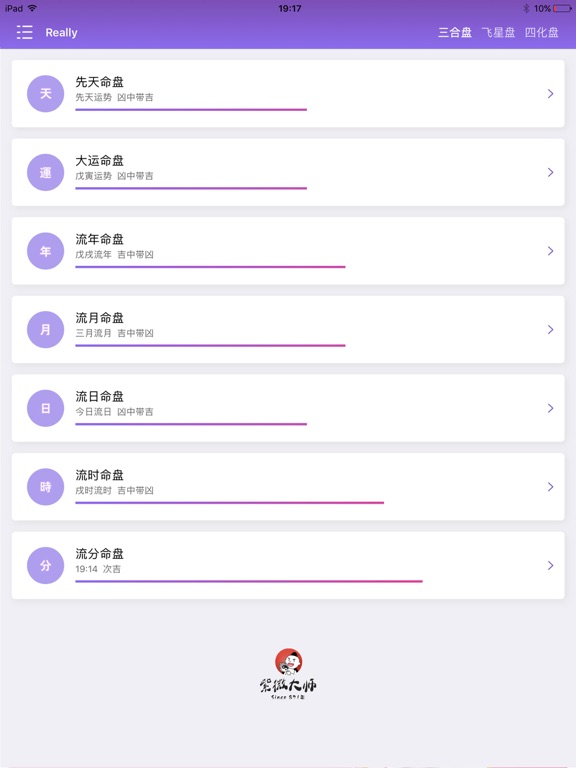The image size is (576, 768).
Task: Expand 先天命盘 with its chevron arrow
Action: (x=551, y=94)
